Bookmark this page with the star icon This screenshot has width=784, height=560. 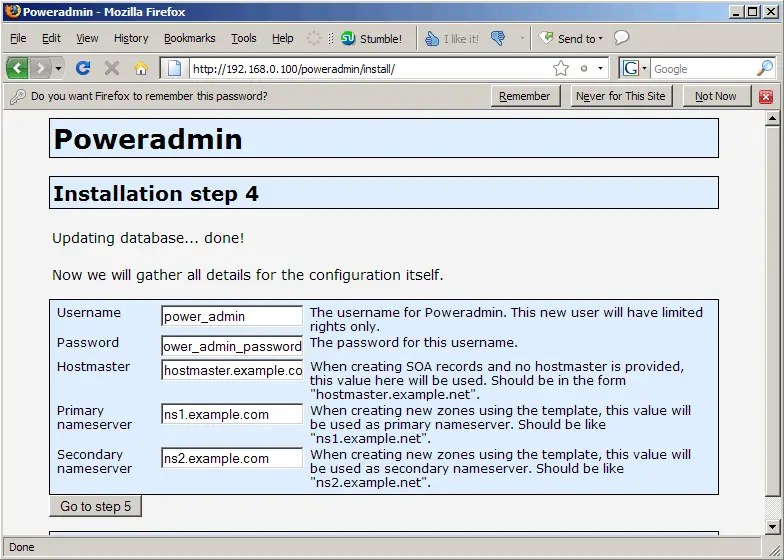(561, 68)
